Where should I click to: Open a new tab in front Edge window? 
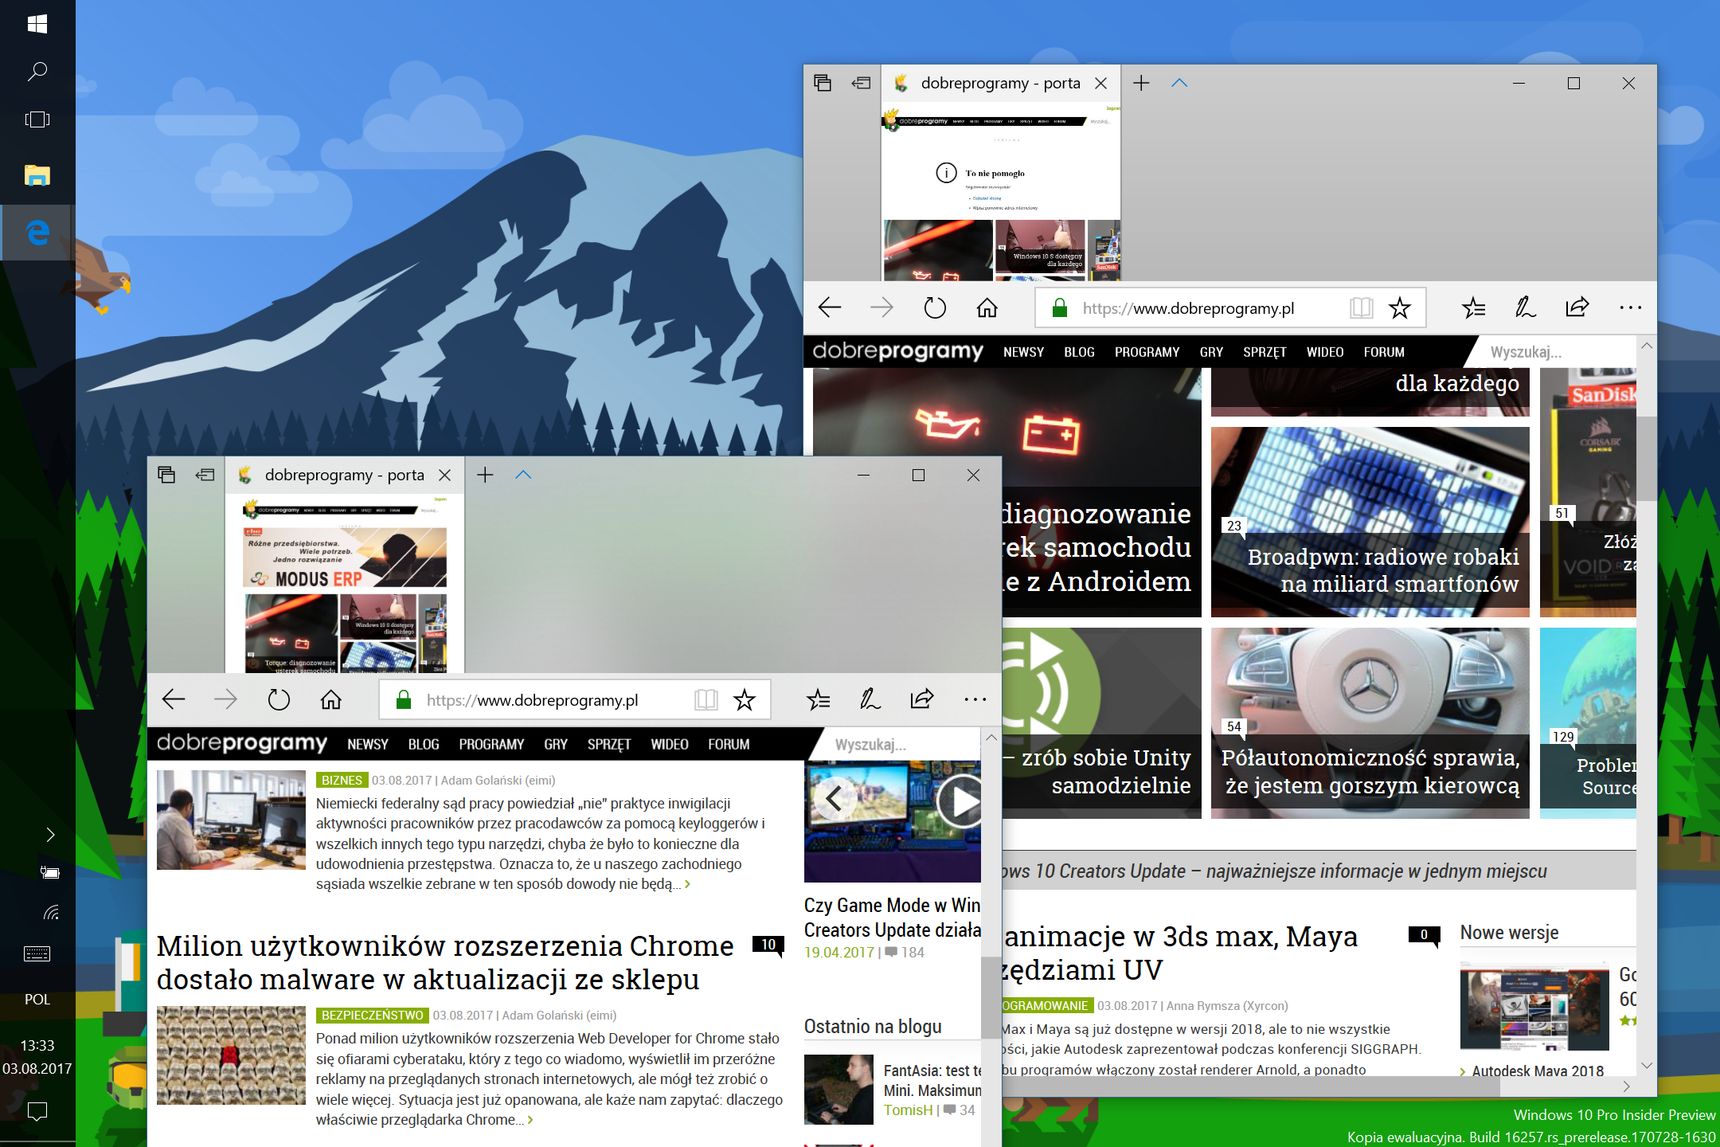click(x=485, y=475)
